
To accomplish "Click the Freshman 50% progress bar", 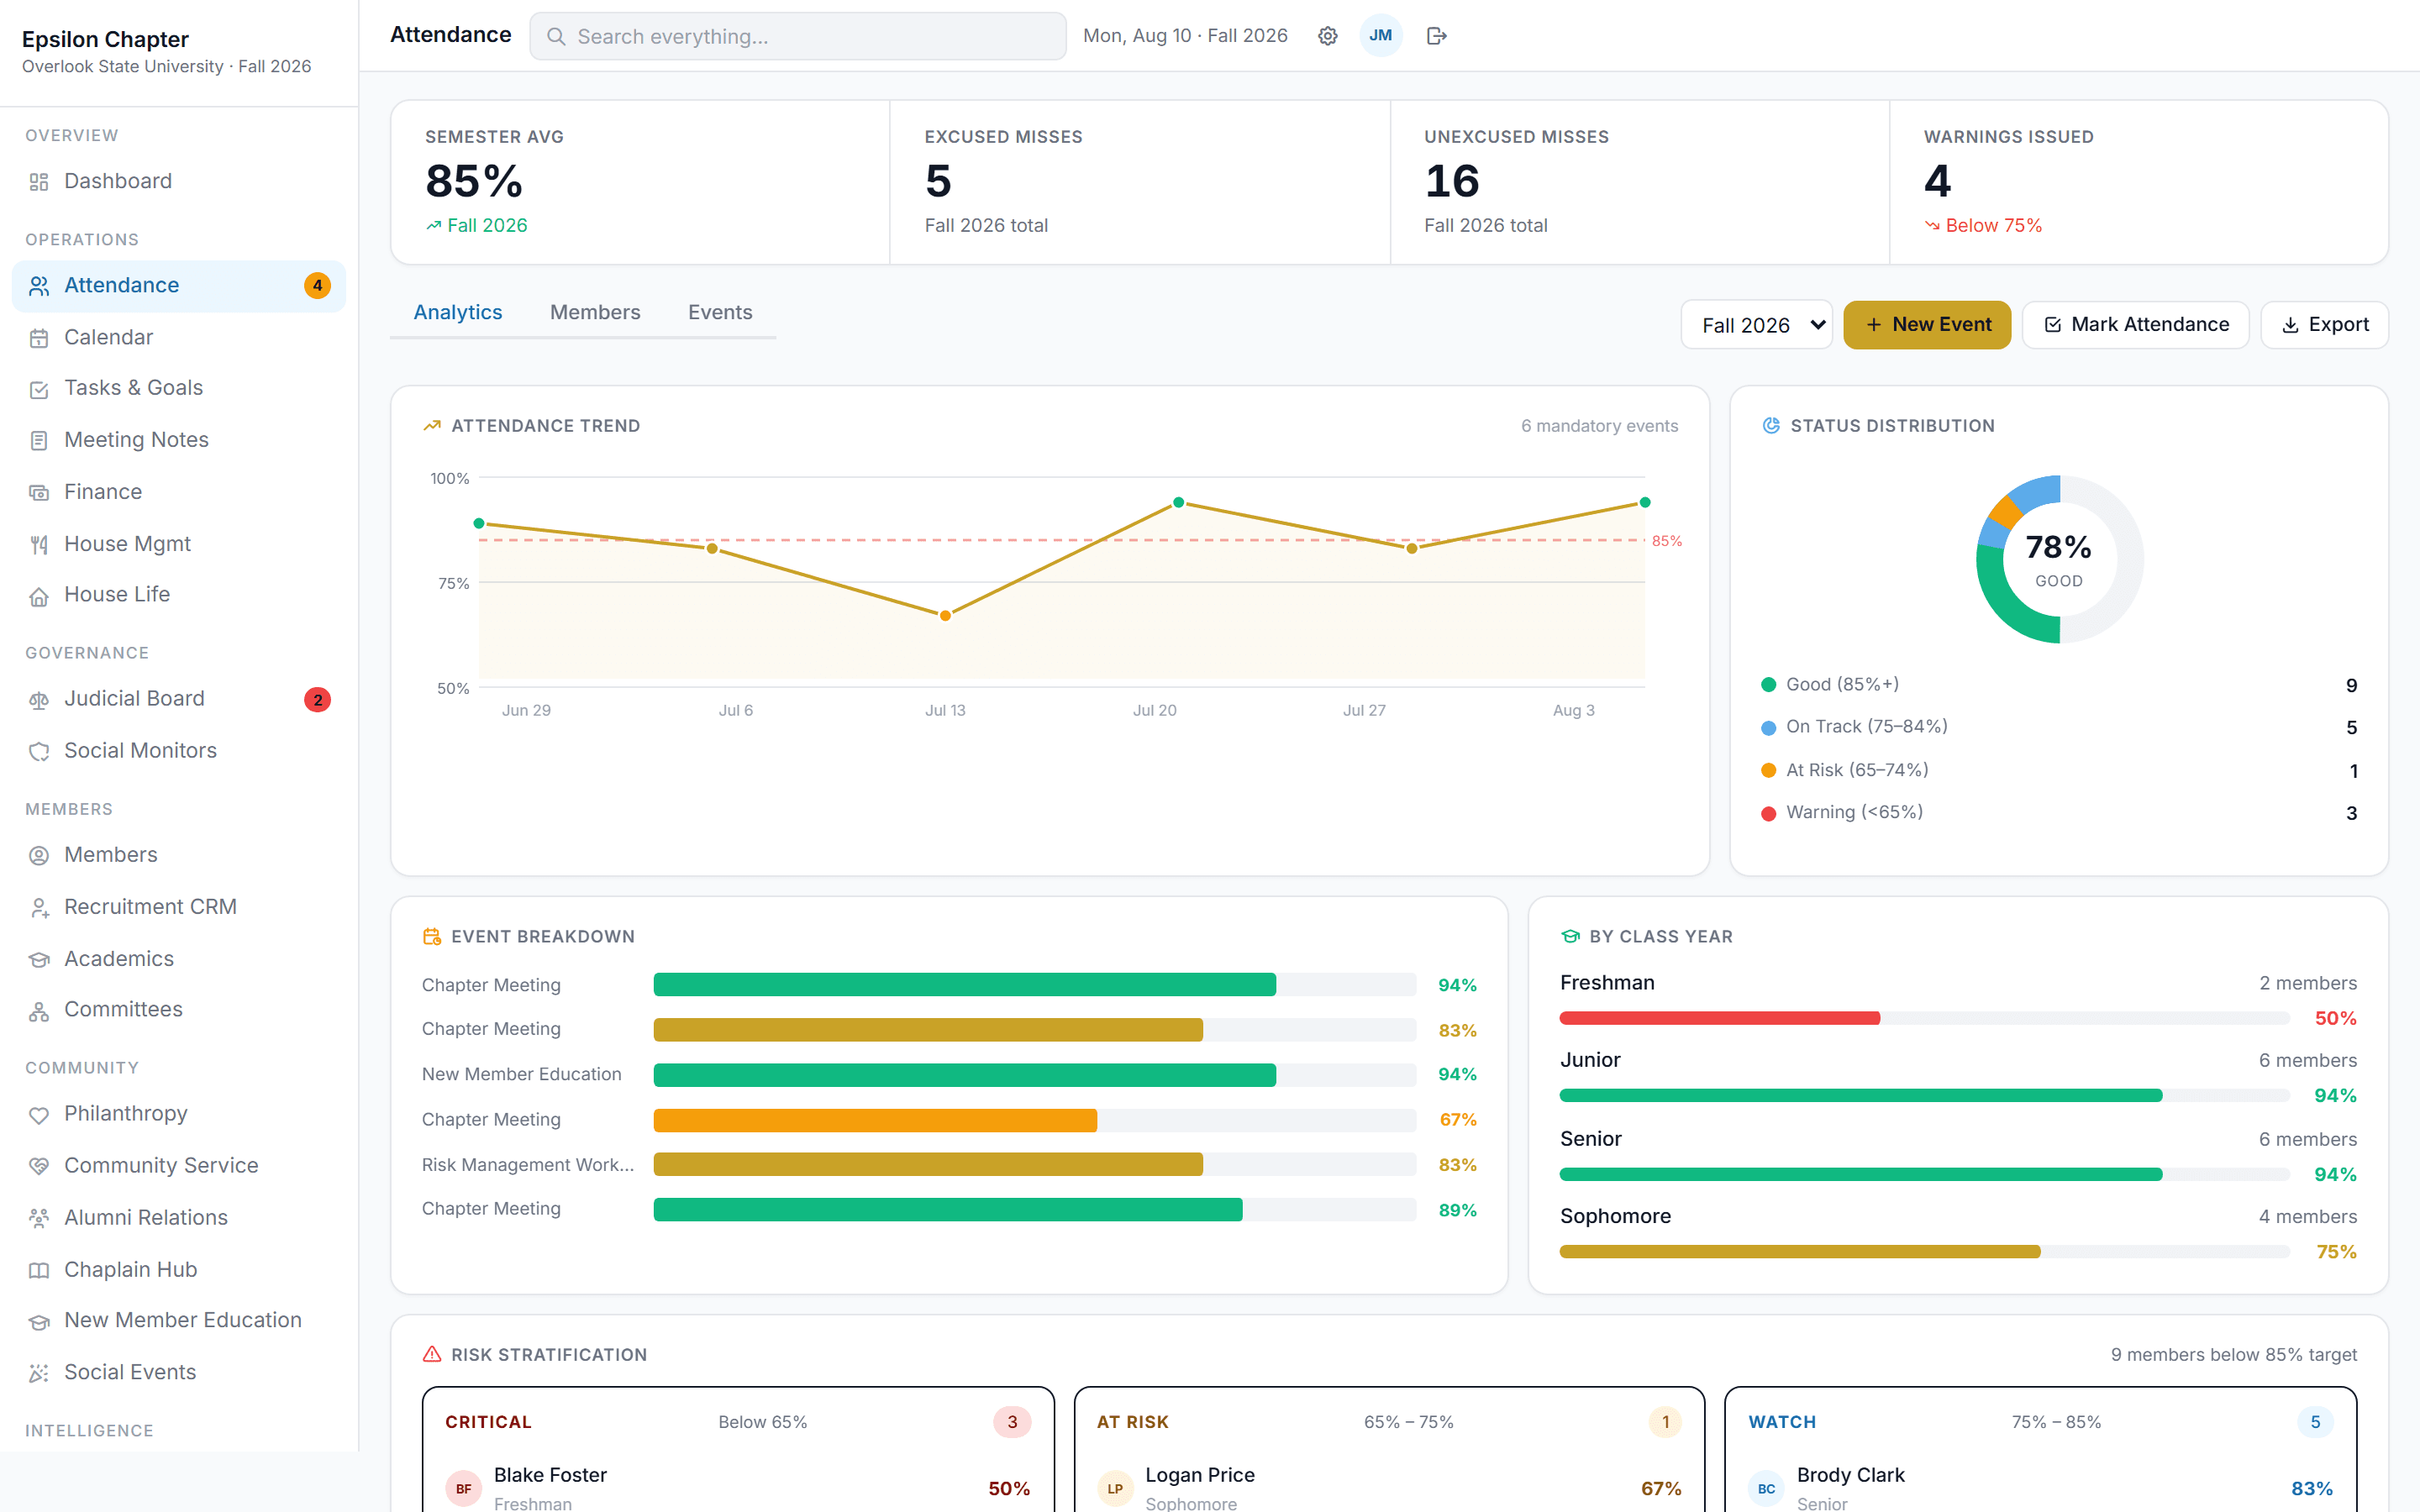I will (1924, 1018).
